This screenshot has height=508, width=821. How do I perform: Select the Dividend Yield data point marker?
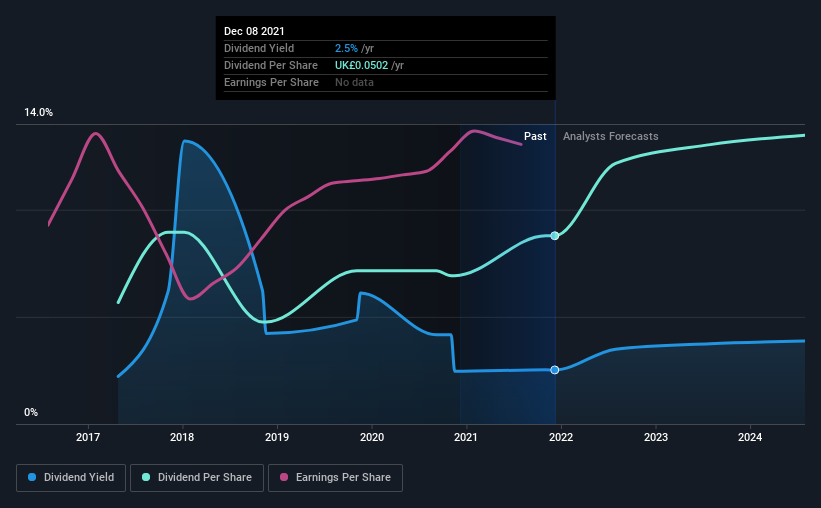[554, 370]
